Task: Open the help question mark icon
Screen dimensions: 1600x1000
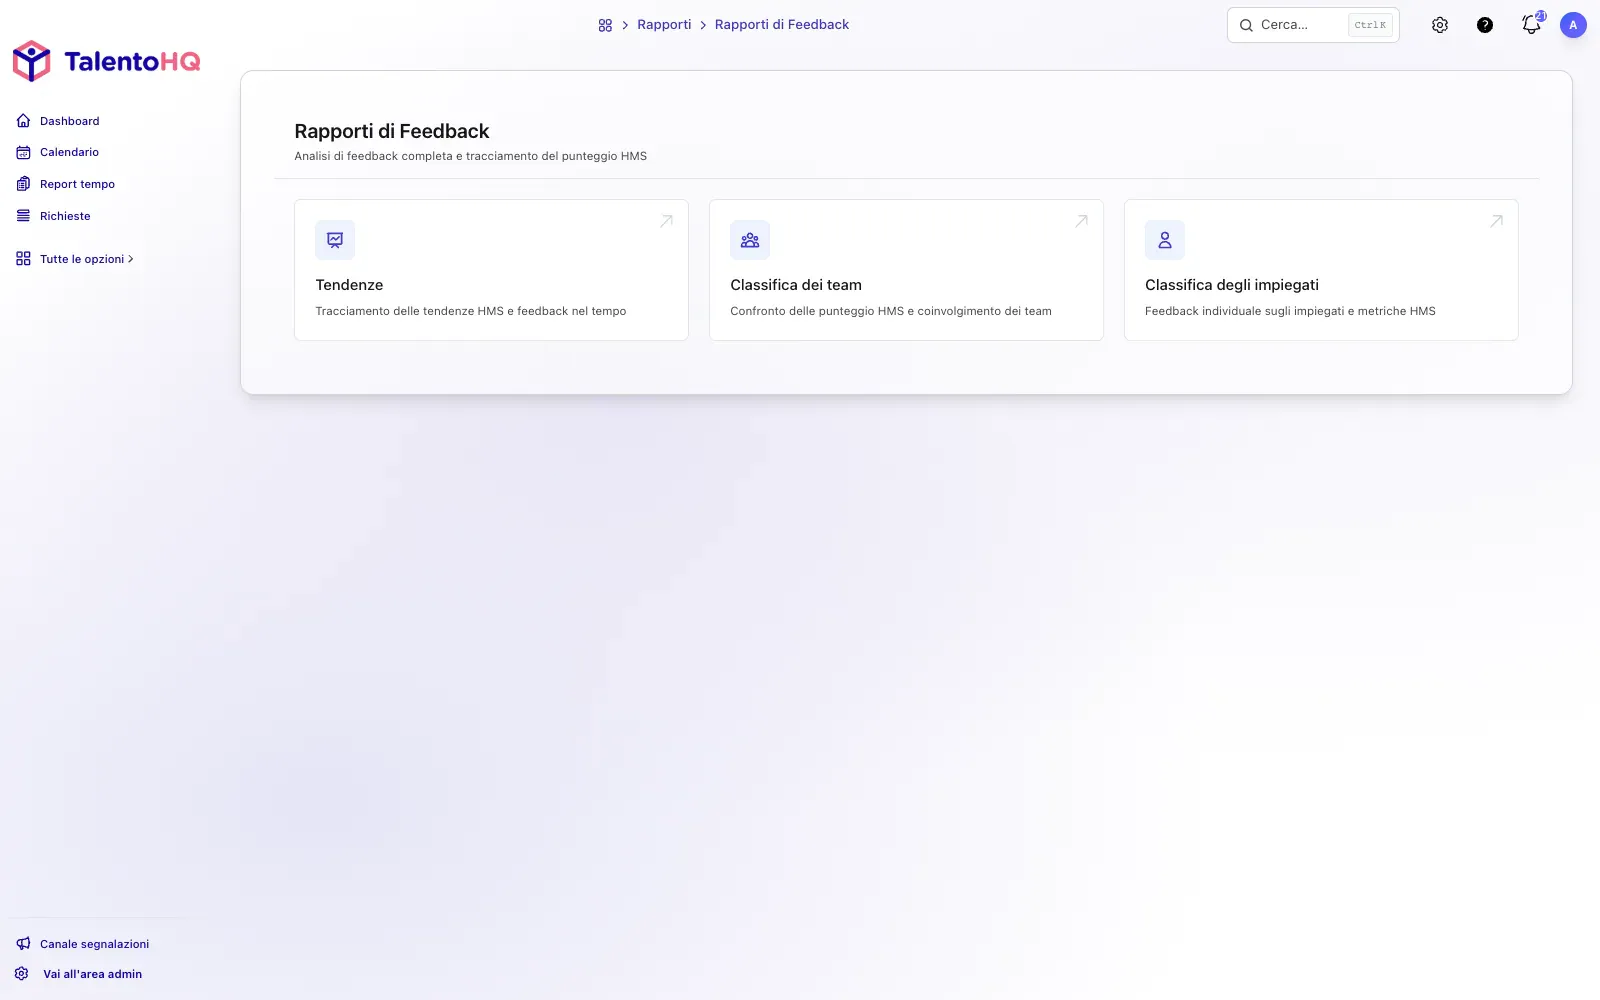Action: pyautogui.click(x=1485, y=25)
